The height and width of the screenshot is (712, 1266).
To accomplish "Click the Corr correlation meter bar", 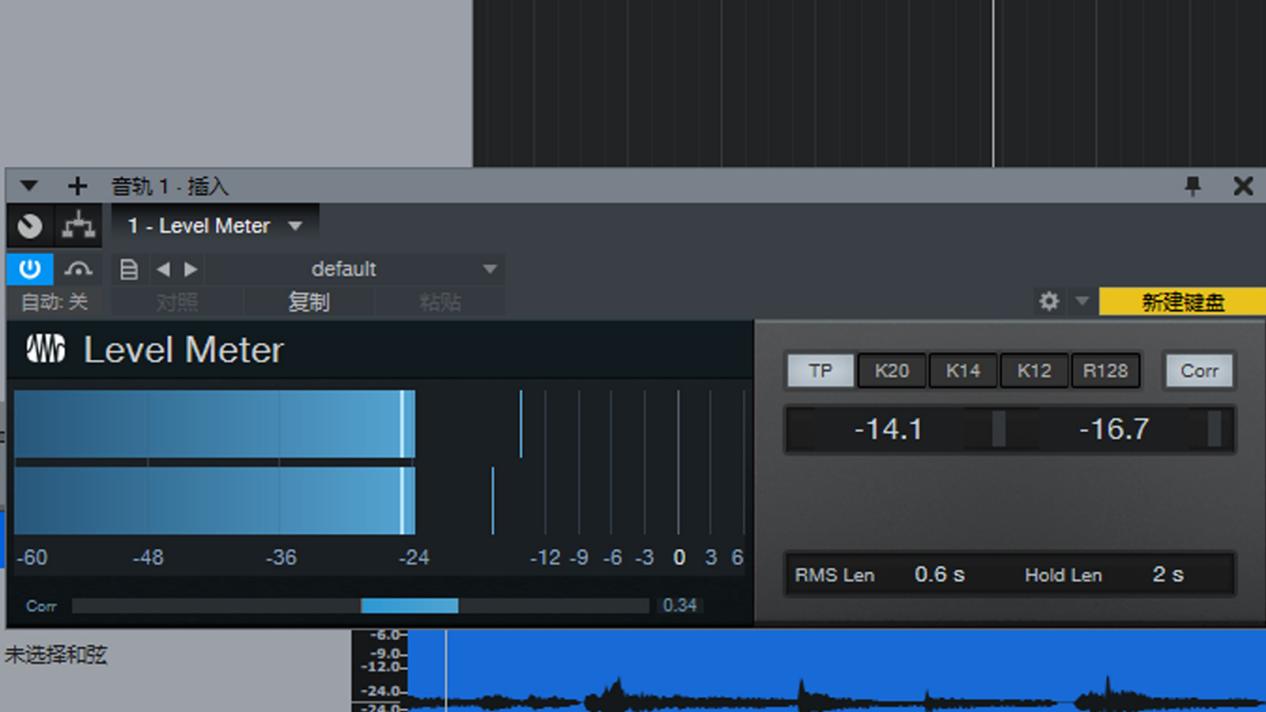I will point(360,606).
